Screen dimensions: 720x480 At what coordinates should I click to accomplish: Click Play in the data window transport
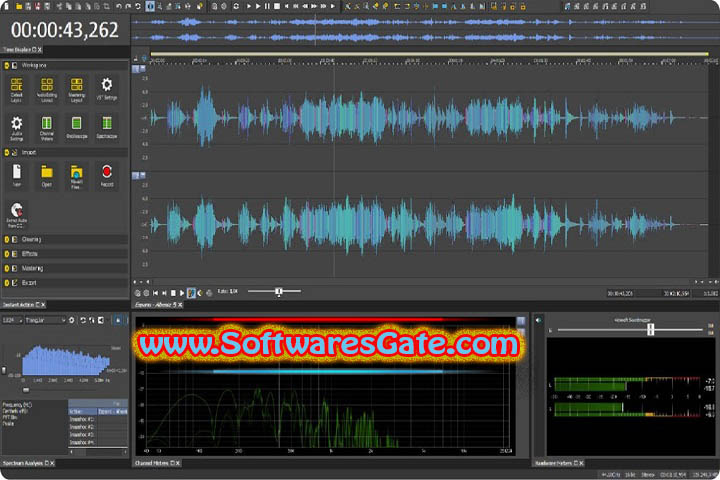coord(182,293)
